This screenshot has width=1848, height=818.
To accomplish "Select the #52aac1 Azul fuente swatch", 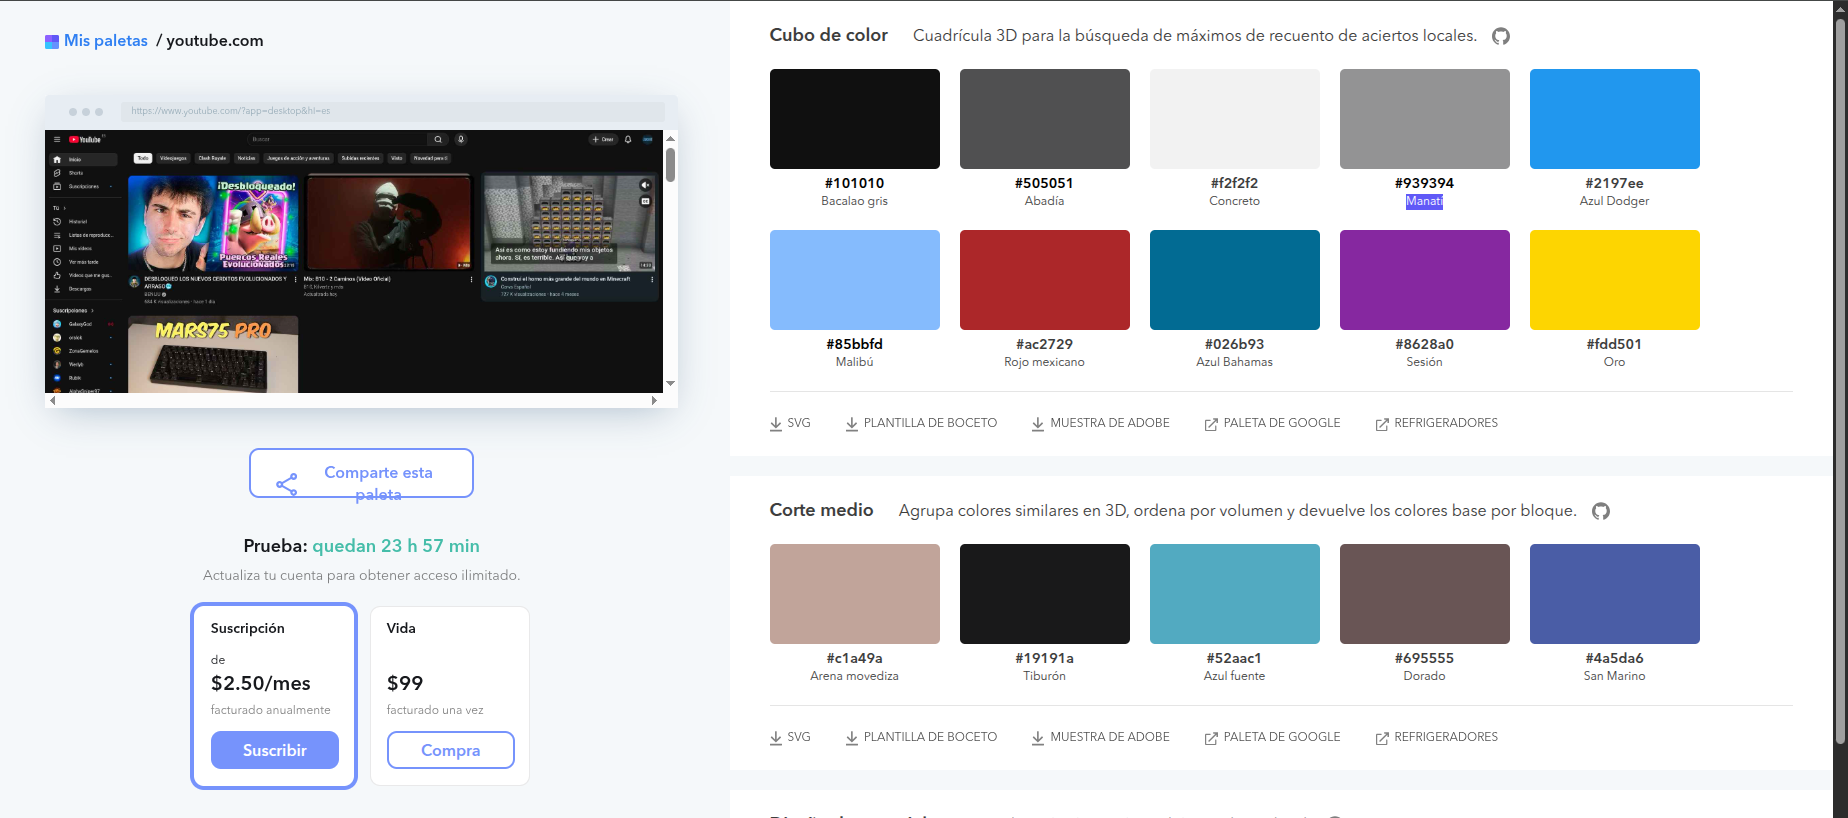I will (x=1235, y=594).
